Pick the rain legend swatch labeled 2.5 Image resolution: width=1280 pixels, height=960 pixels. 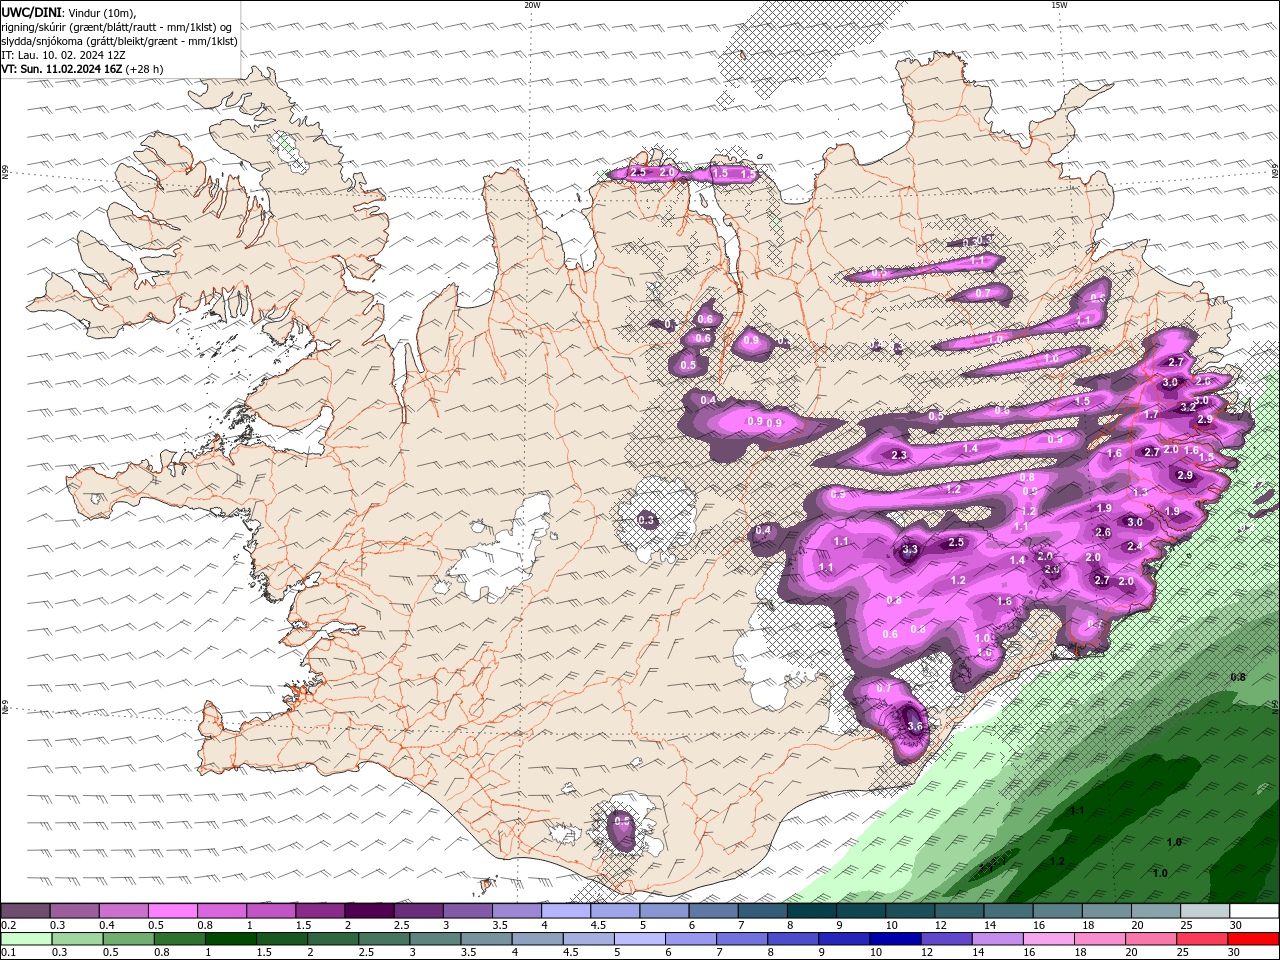click(384, 939)
